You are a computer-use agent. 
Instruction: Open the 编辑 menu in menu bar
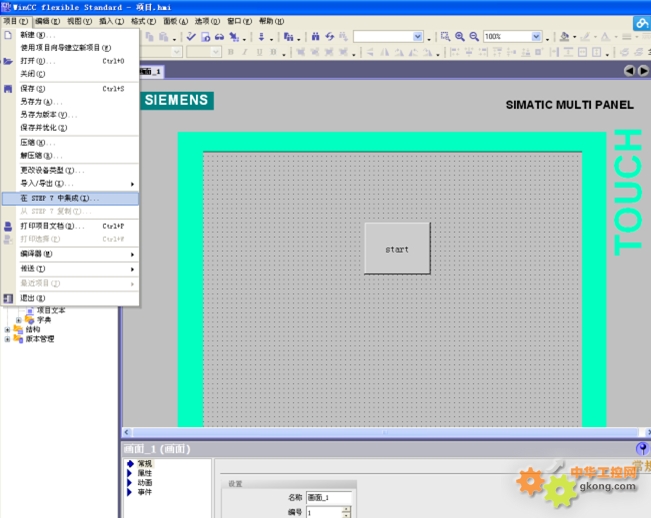coord(47,21)
